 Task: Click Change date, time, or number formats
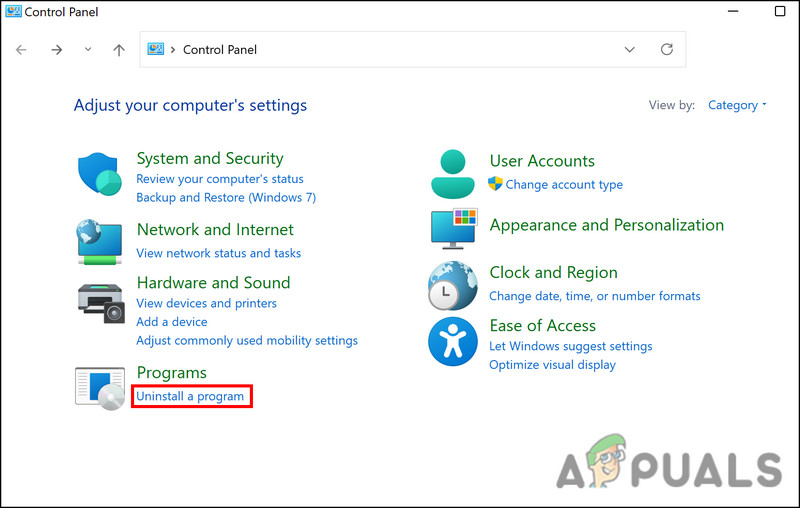(x=594, y=296)
